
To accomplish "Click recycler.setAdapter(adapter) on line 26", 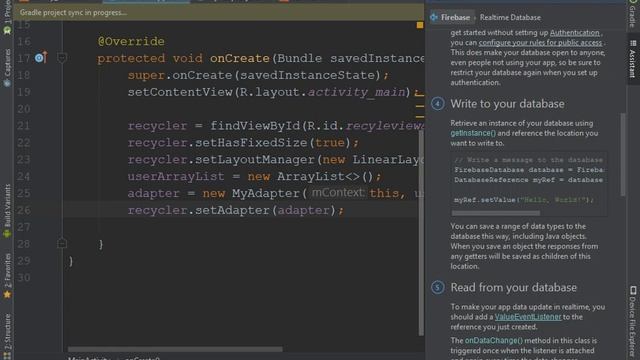I will (x=236, y=210).
